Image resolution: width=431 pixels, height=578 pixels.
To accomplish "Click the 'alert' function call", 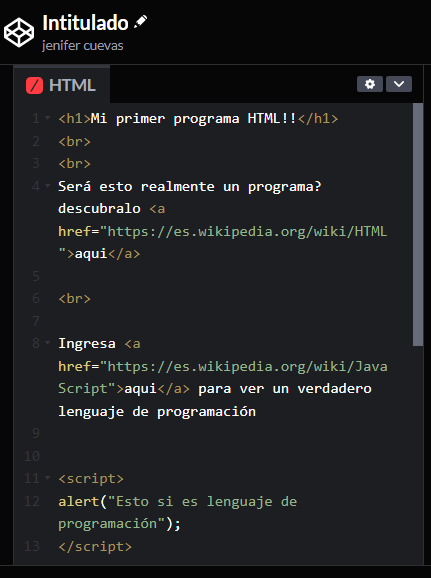I will pos(79,501).
